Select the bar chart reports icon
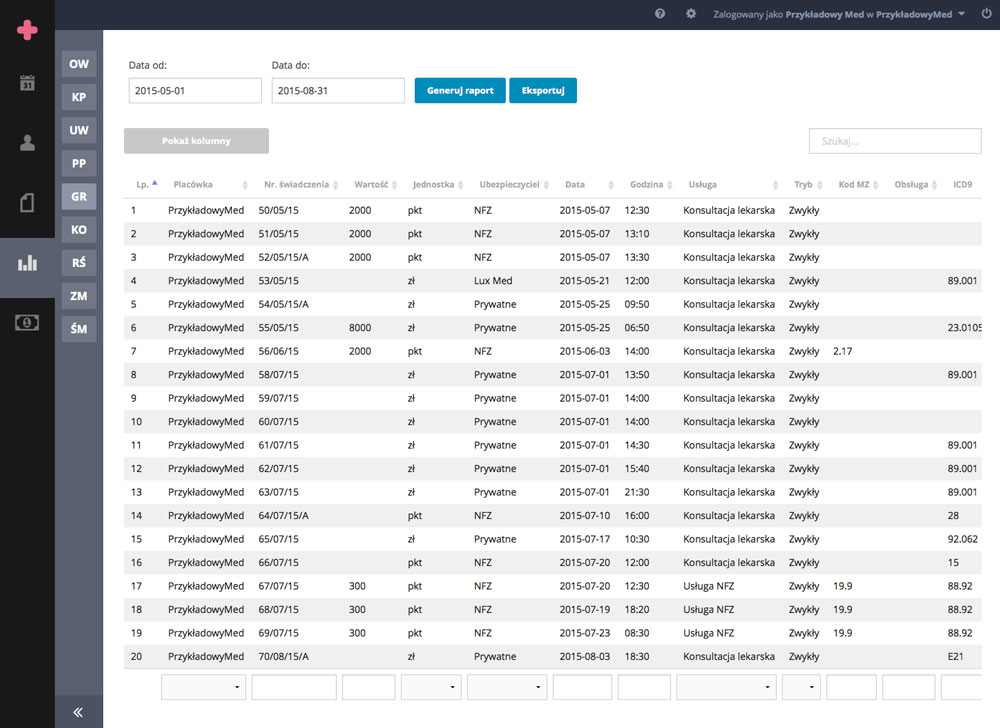 click(27, 263)
